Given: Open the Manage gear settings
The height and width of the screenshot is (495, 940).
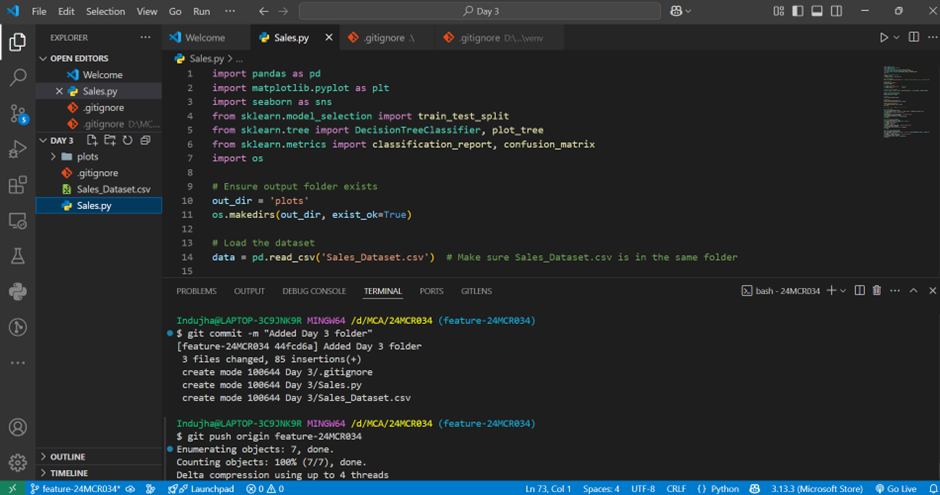Looking at the screenshot, I should (x=18, y=463).
